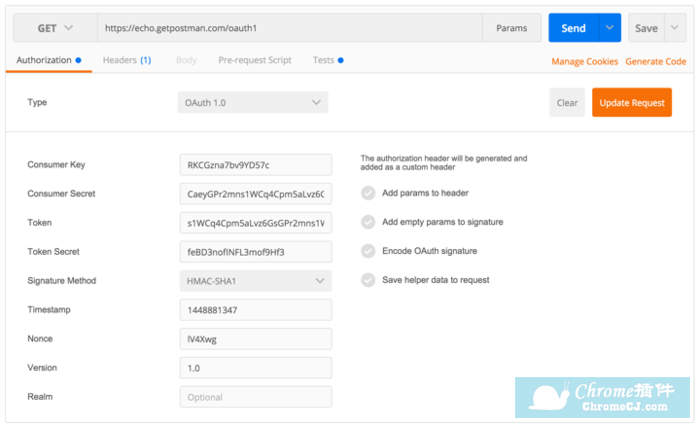The image size is (700, 428).
Task: Toggle Add empty params to signature
Action: [x=368, y=222]
